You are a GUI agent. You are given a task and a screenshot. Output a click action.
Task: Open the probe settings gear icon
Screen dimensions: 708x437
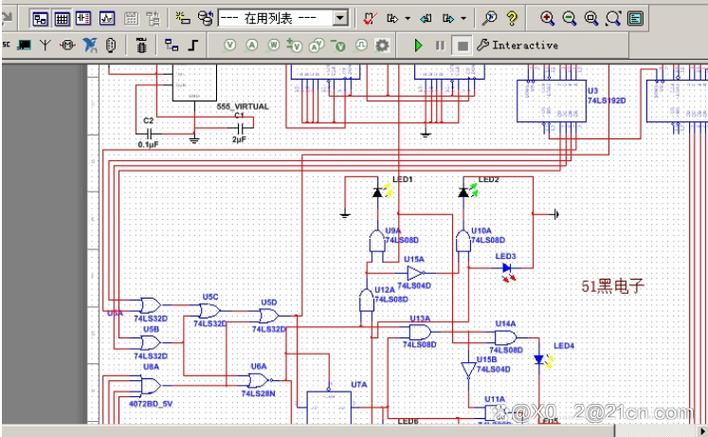382,45
